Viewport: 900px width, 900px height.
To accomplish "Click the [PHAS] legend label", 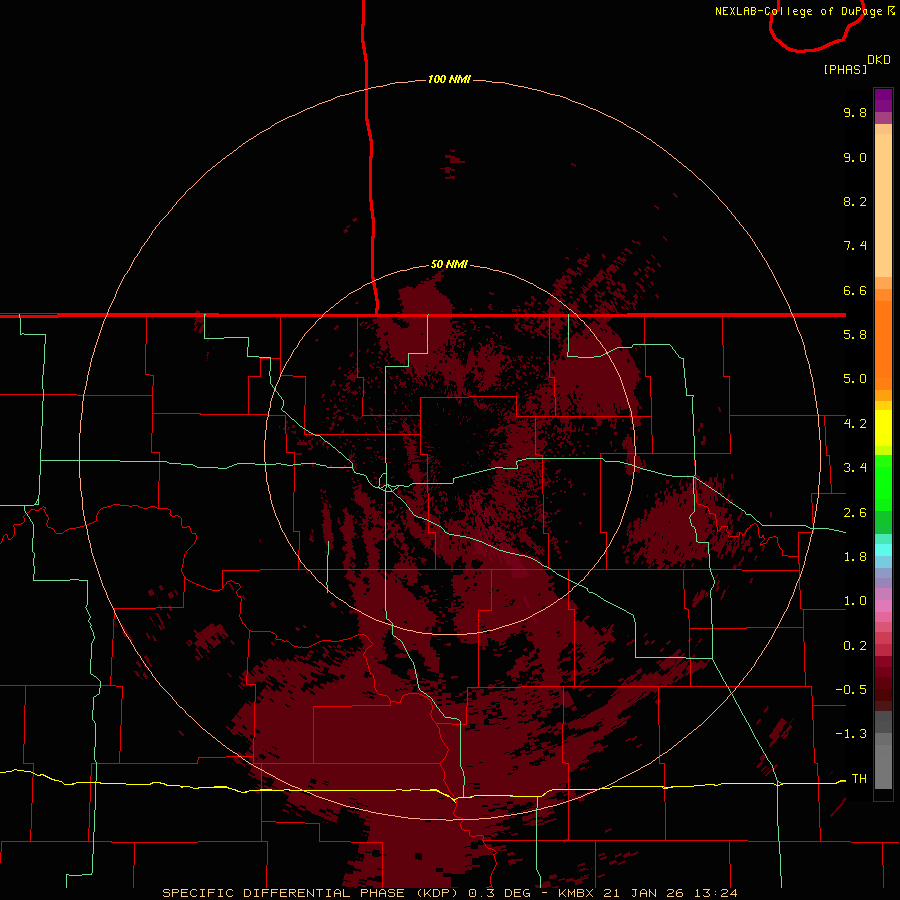I will click(845, 69).
